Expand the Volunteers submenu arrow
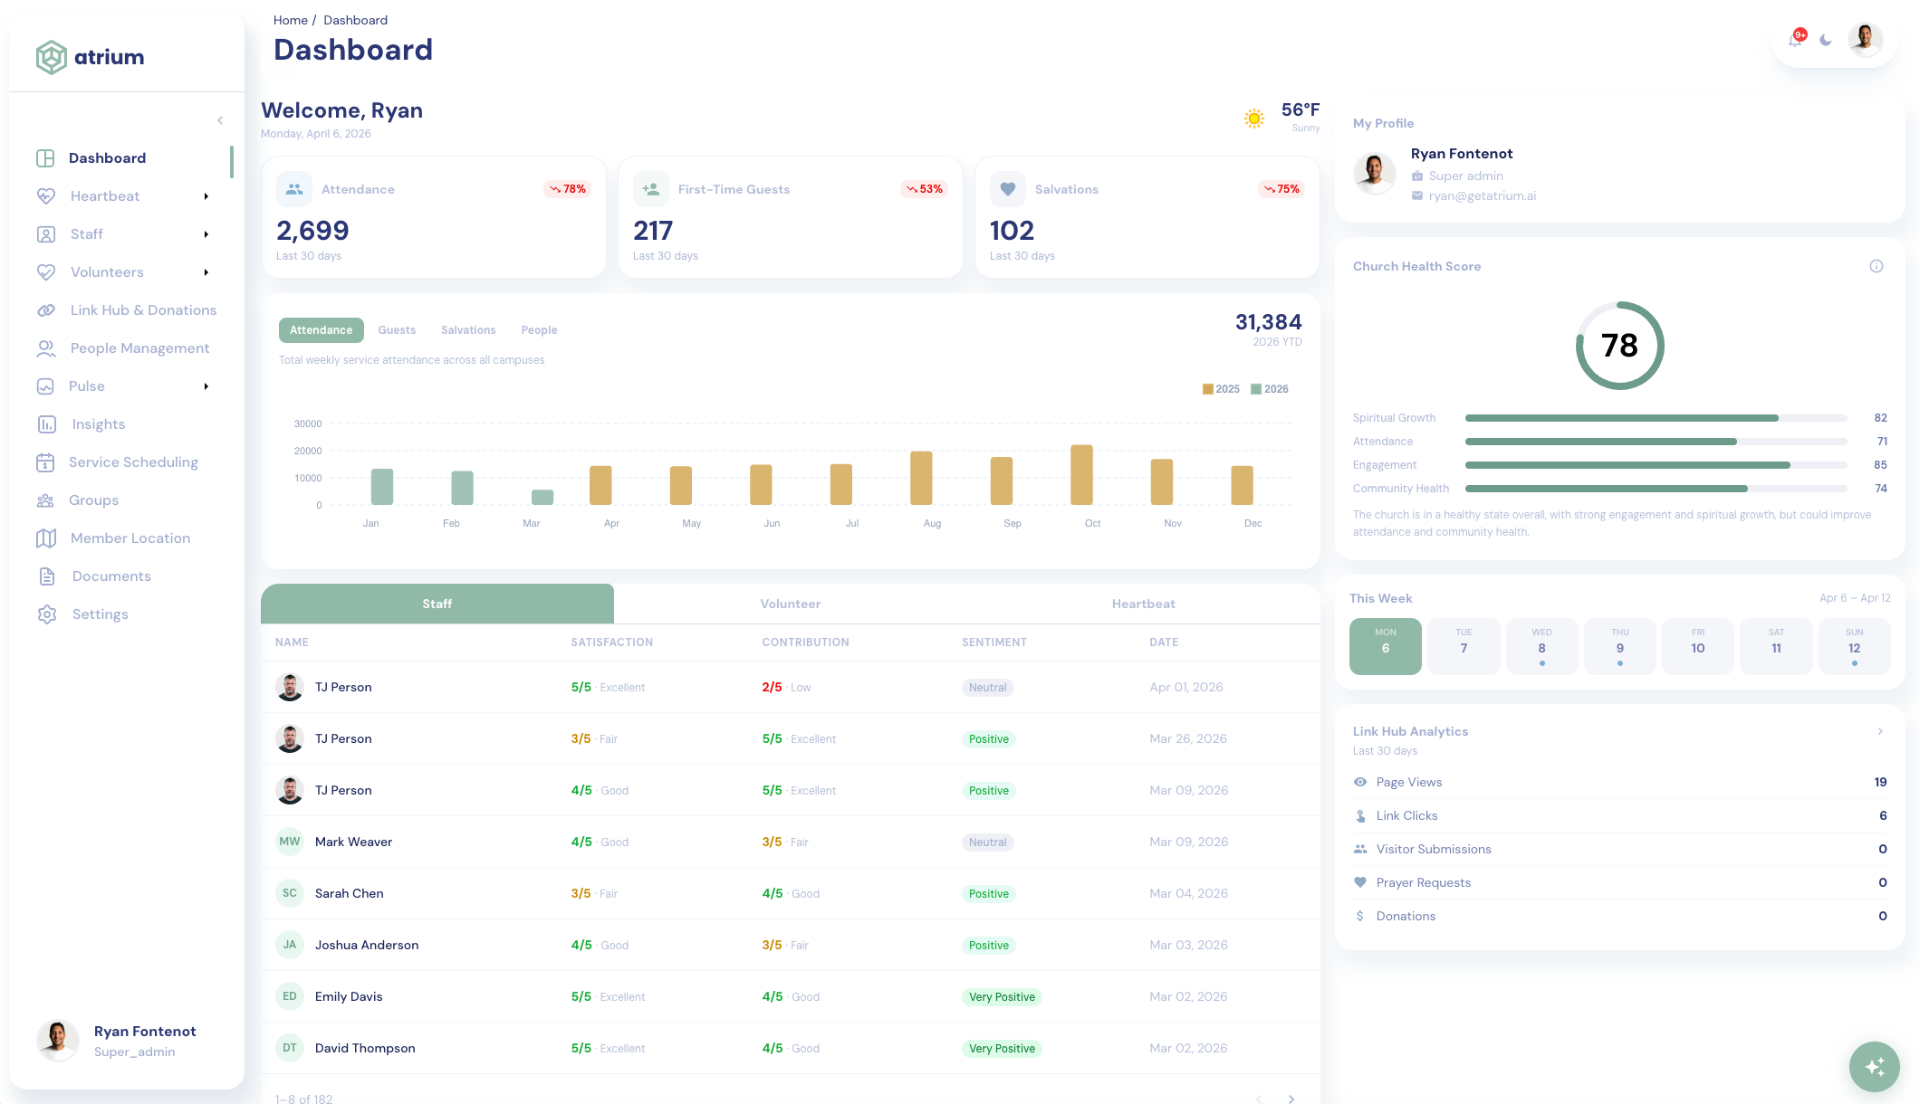This screenshot has height=1104, width=1920. click(206, 272)
